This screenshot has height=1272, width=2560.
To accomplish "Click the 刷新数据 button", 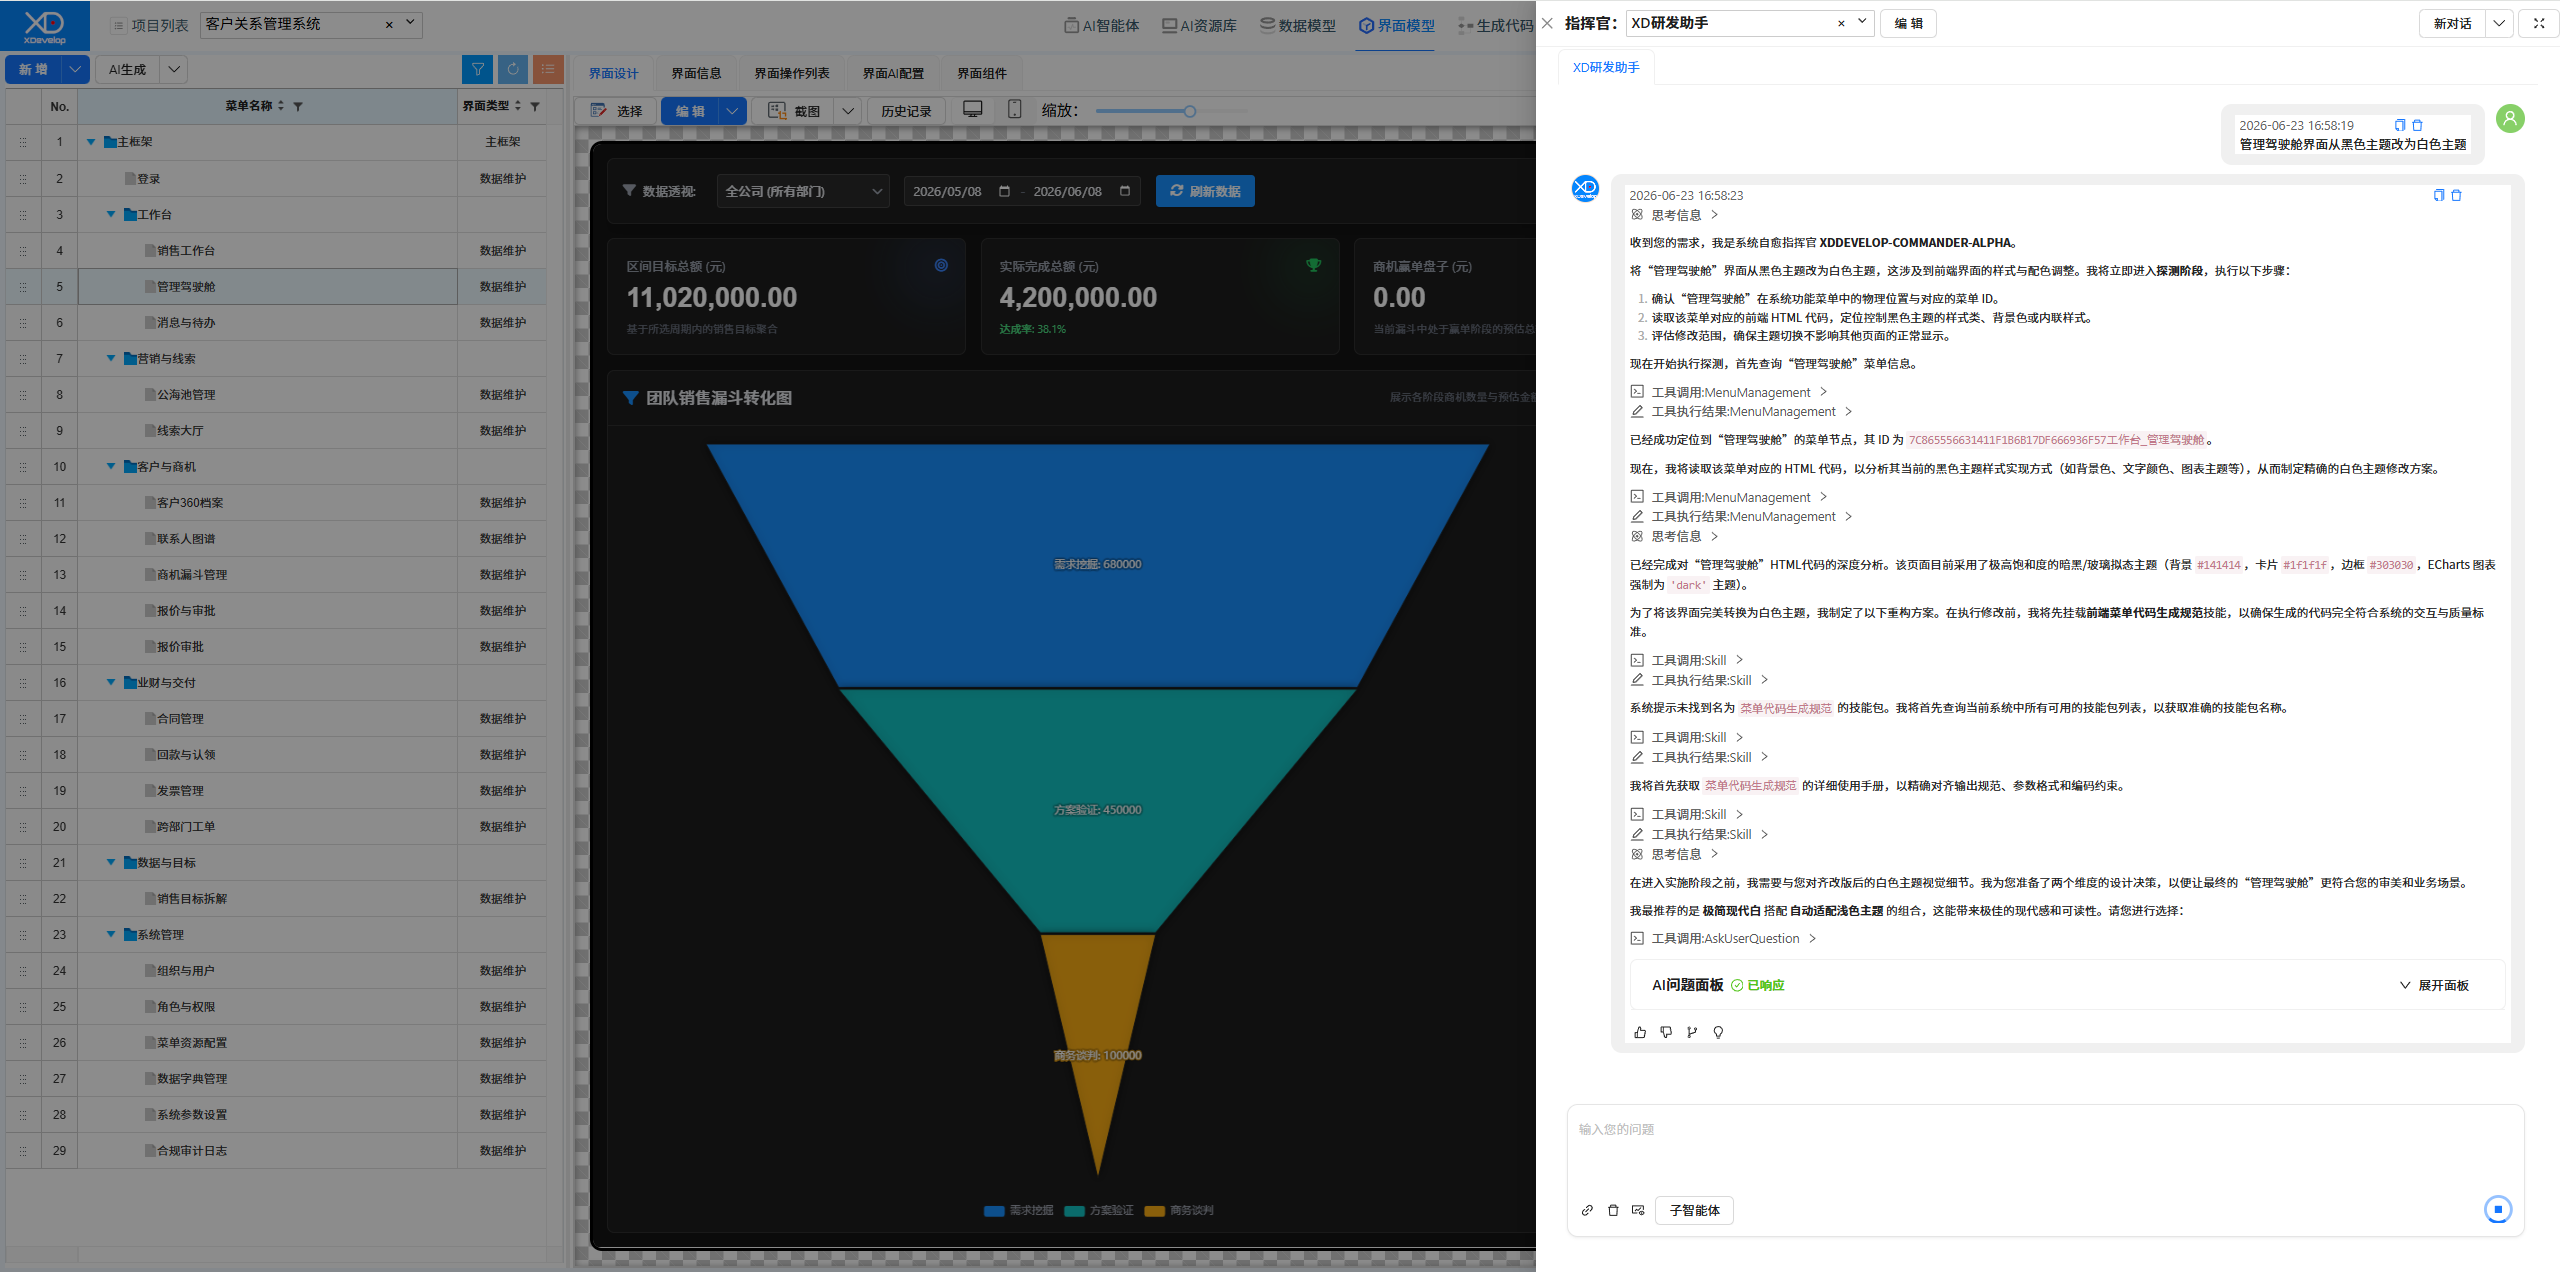I will pyautogui.click(x=1205, y=191).
